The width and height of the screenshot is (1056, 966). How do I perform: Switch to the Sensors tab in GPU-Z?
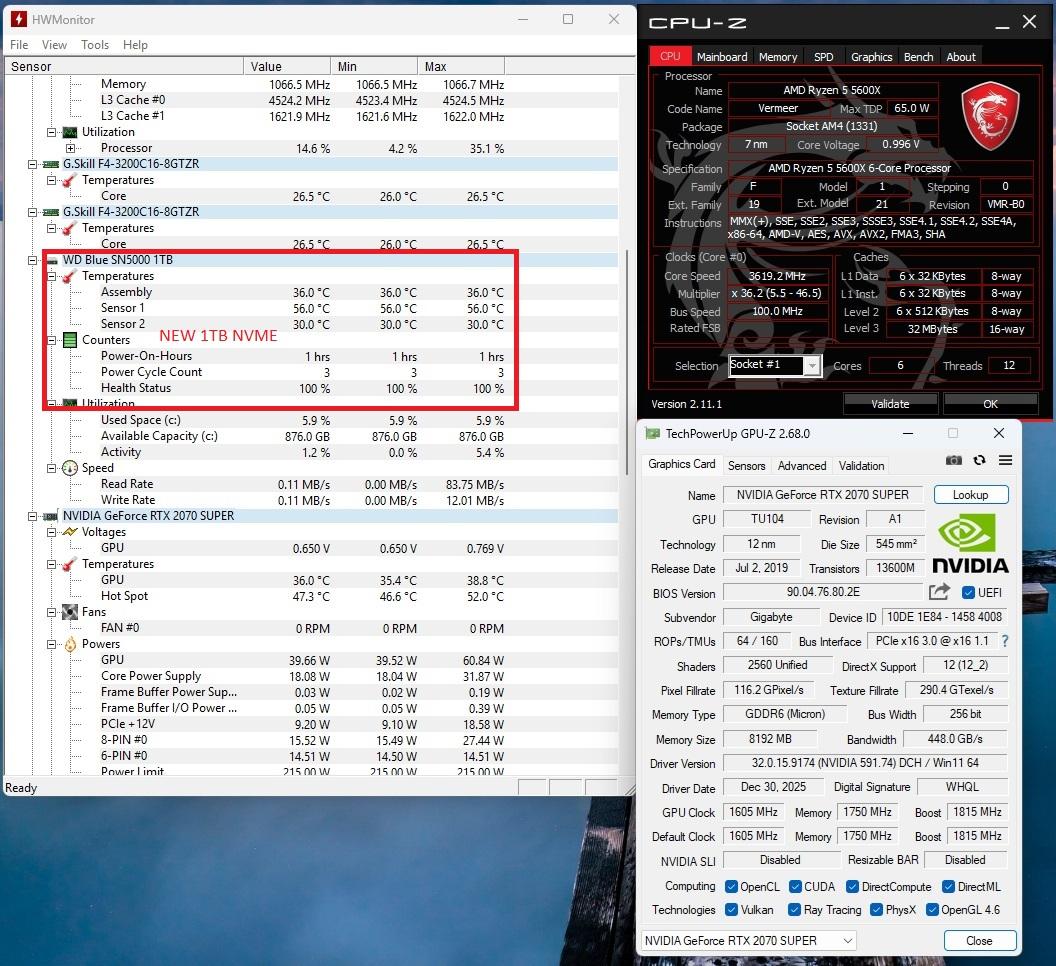[746, 465]
